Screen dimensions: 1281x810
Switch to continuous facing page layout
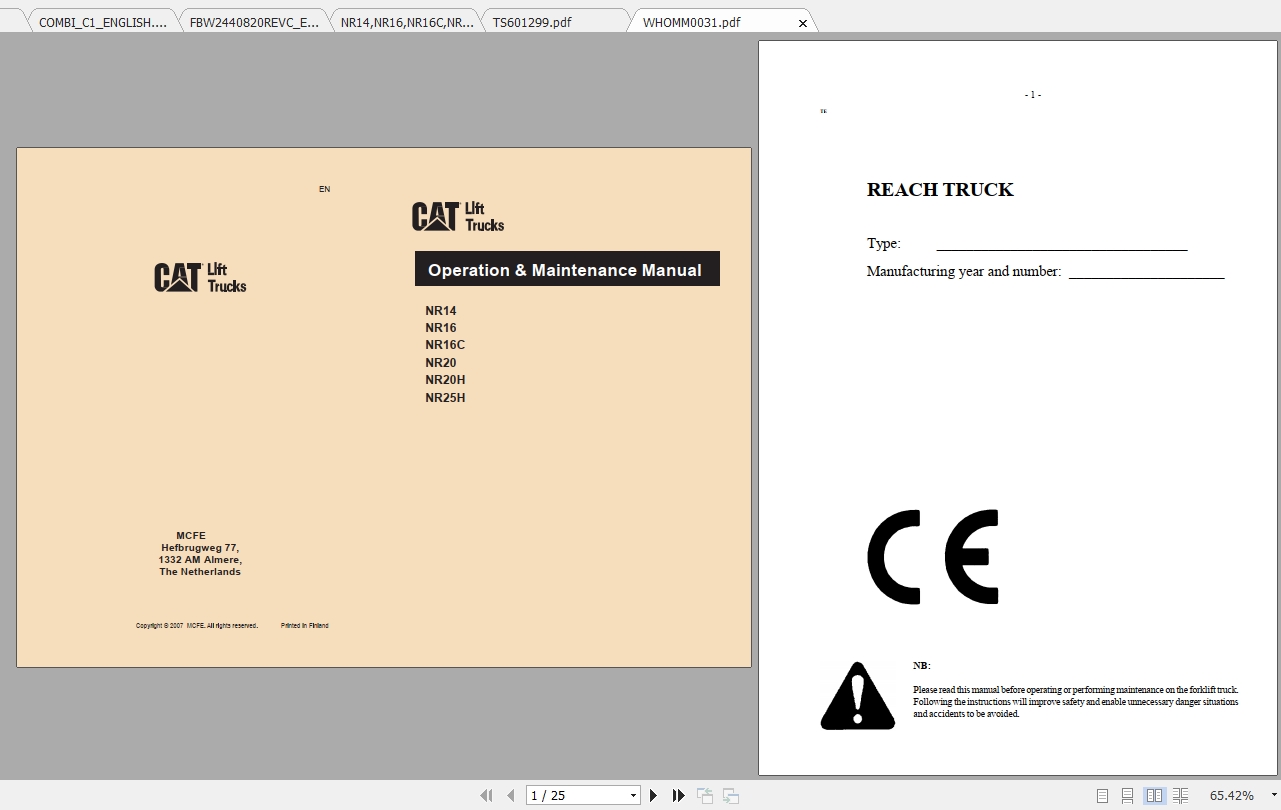coord(1181,796)
